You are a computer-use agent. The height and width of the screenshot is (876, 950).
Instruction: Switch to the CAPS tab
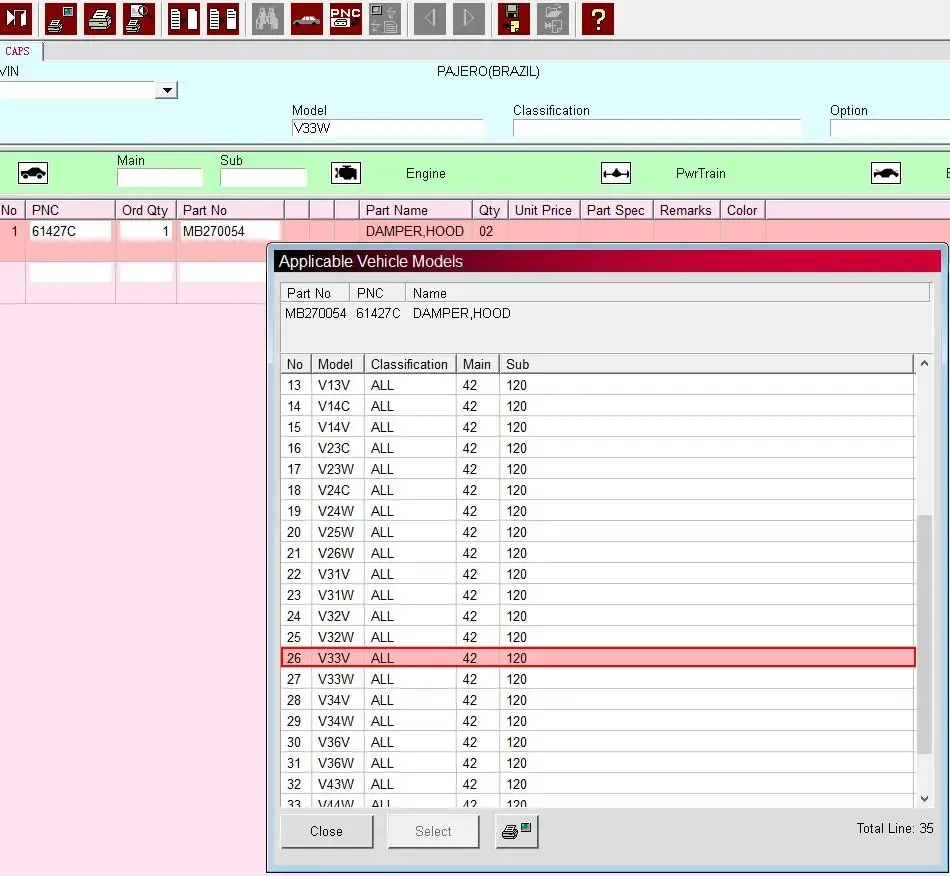[x=18, y=51]
